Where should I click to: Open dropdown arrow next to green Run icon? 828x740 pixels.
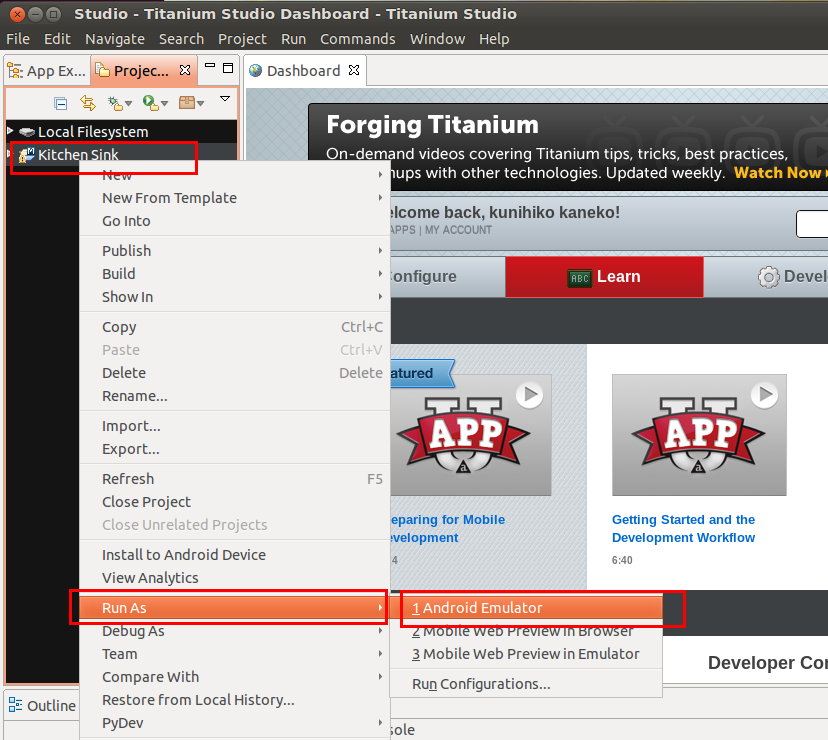[164, 104]
